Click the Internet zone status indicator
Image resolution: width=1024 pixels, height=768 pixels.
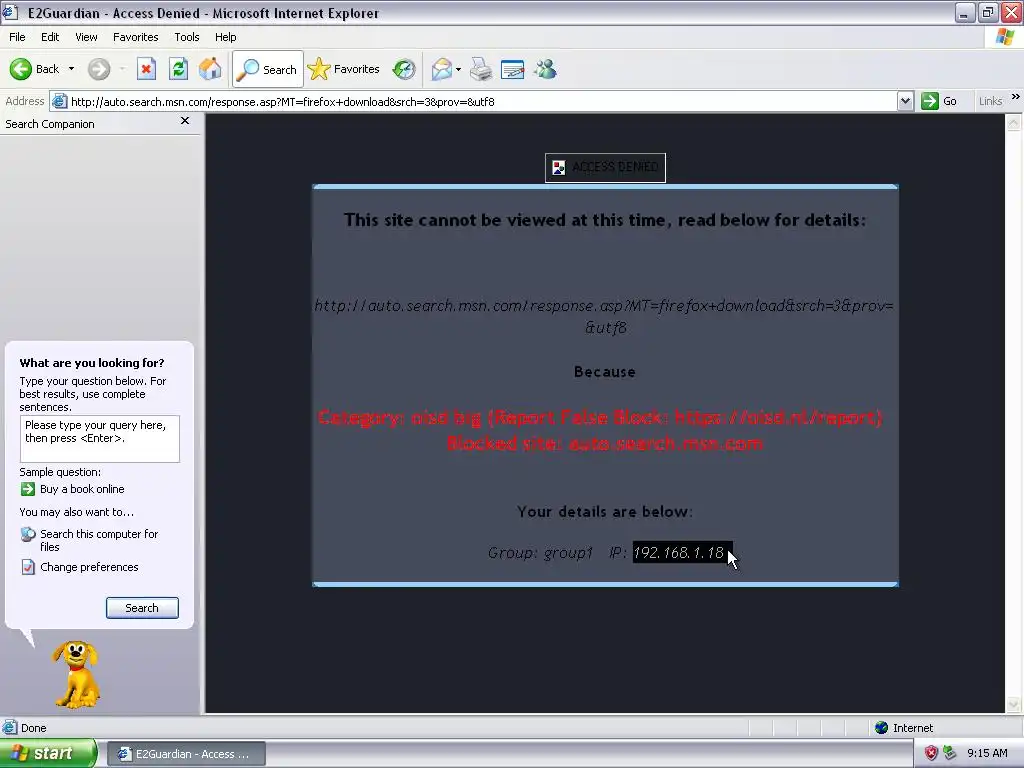(904, 728)
